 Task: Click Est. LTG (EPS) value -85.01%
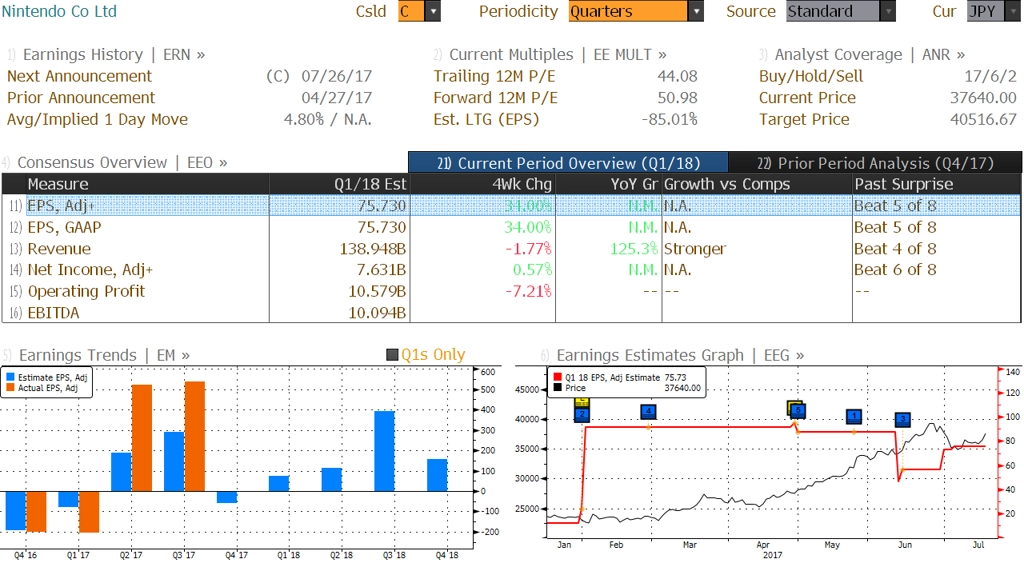coord(669,120)
